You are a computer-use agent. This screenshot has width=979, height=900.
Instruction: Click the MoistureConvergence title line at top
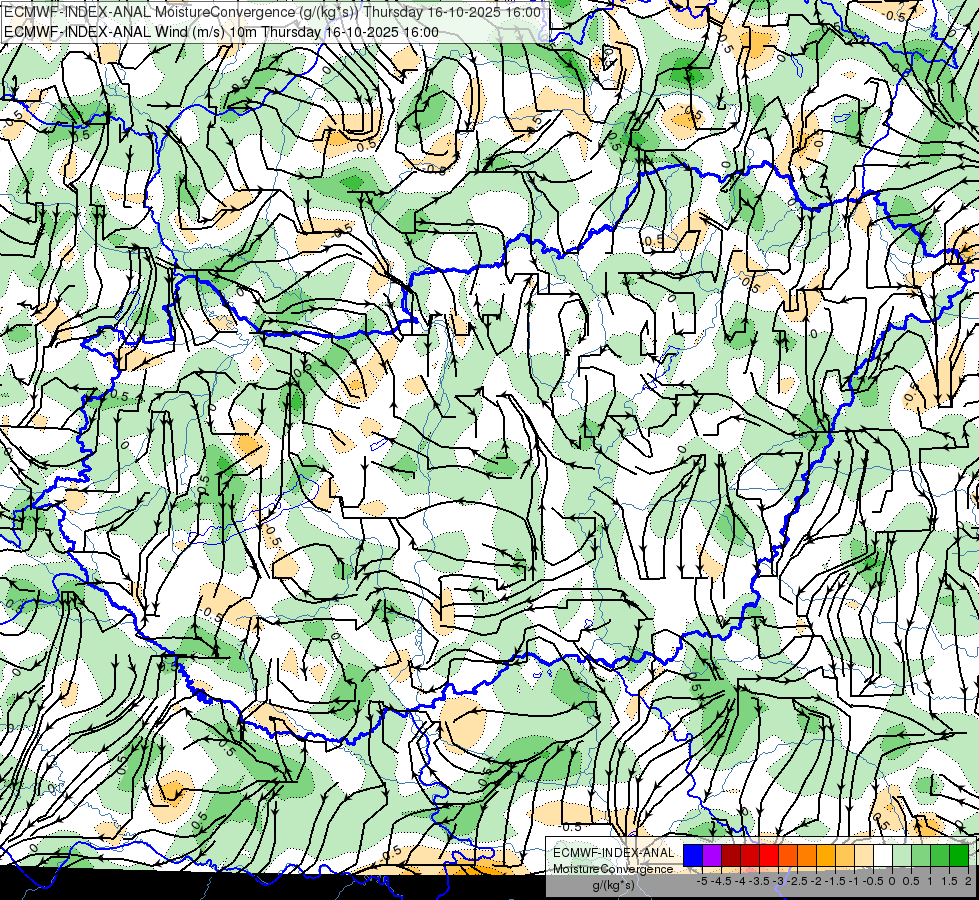pyautogui.click(x=273, y=12)
